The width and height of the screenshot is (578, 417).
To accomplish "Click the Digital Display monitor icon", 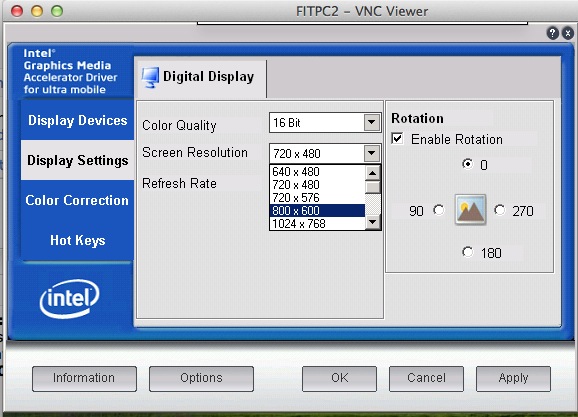I will [x=150, y=77].
